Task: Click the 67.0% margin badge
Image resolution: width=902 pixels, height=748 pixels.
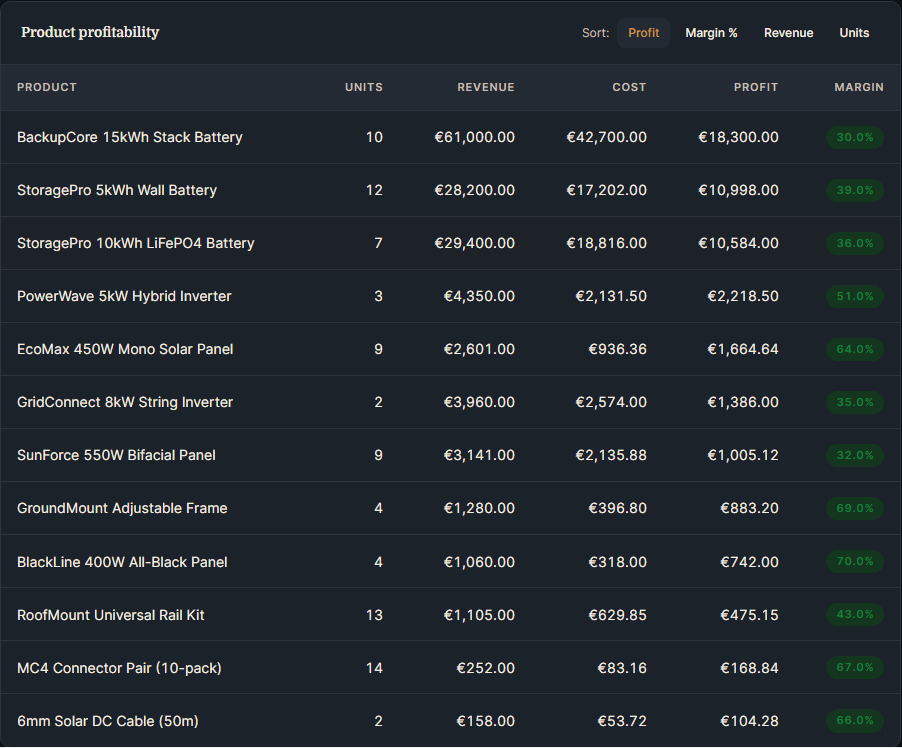Action: click(x=855, y=667)
